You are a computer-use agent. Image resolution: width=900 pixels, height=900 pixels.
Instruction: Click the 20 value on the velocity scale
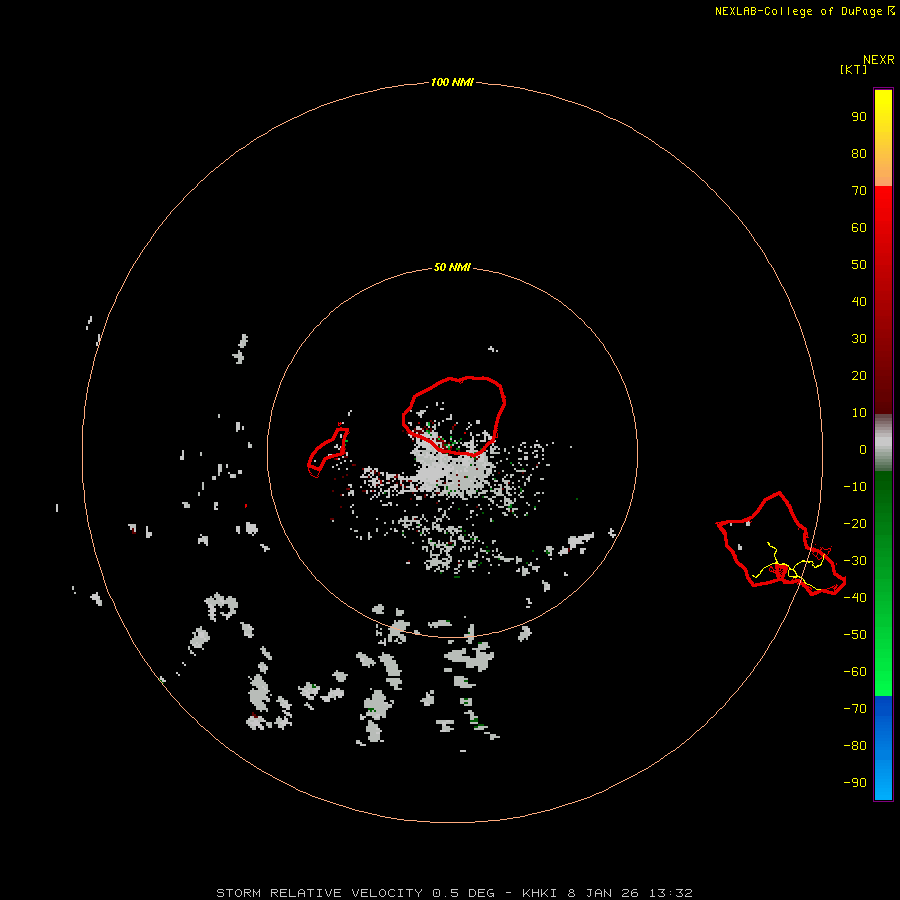859,376
